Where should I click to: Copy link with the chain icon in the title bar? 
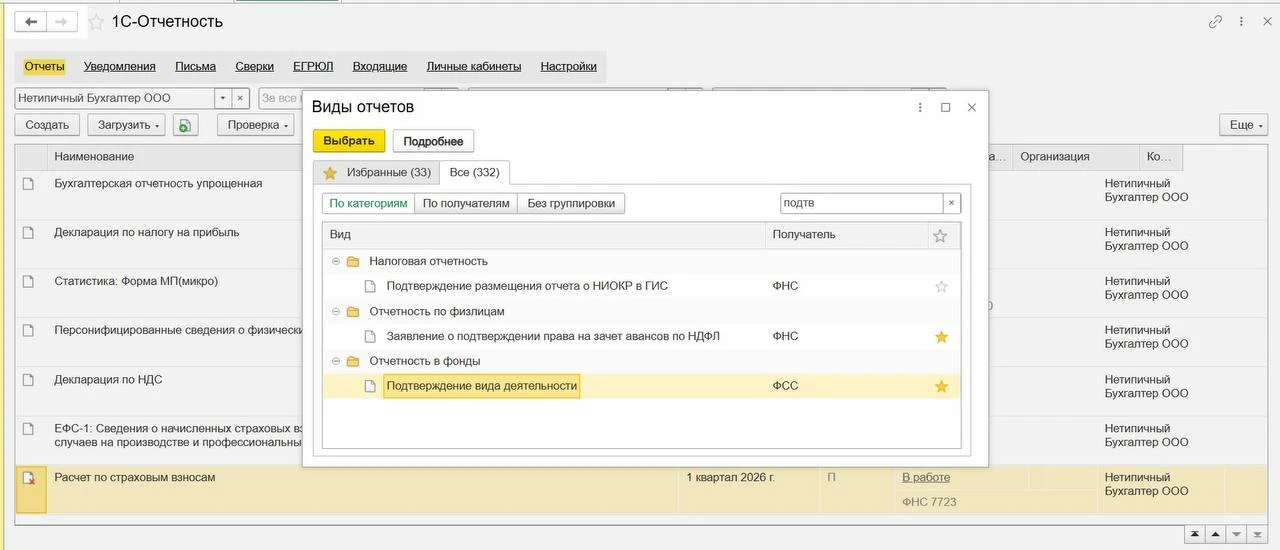tap(1216, 21)
